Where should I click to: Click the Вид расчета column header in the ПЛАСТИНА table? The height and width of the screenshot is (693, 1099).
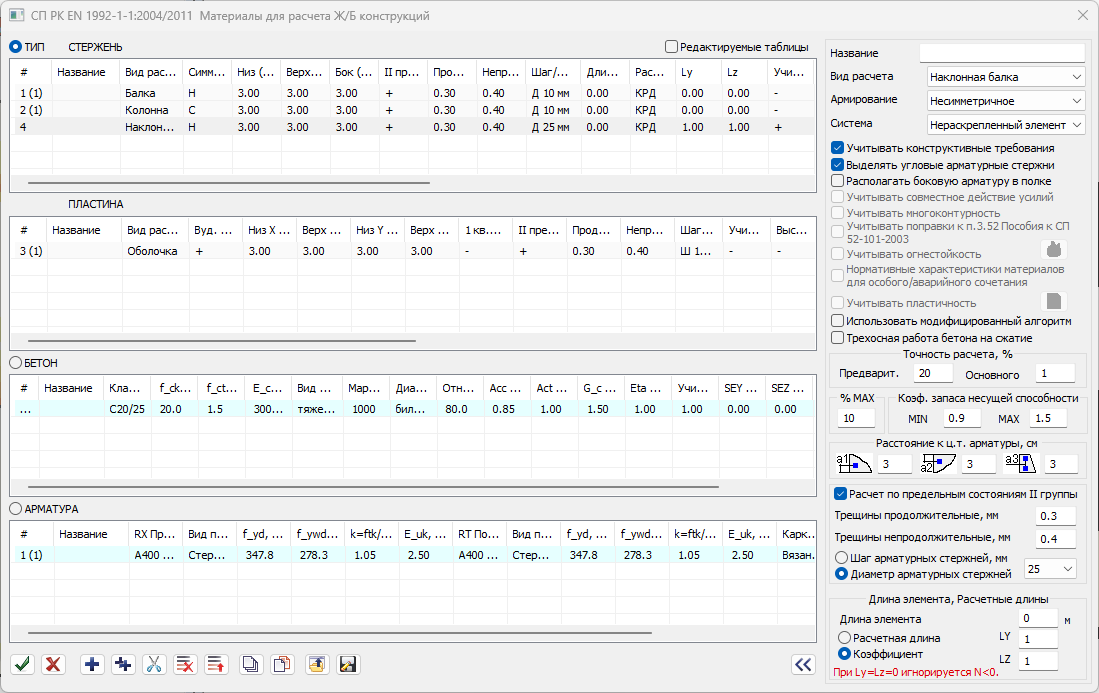(x=152, y=230)
